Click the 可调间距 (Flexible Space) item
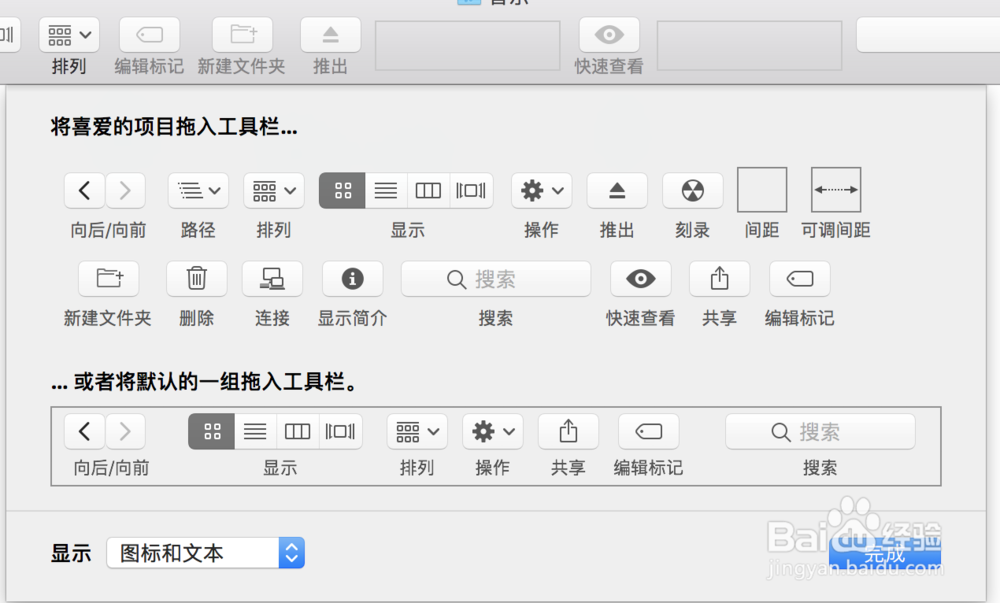Screen dimensions: 1000x603 835,190
